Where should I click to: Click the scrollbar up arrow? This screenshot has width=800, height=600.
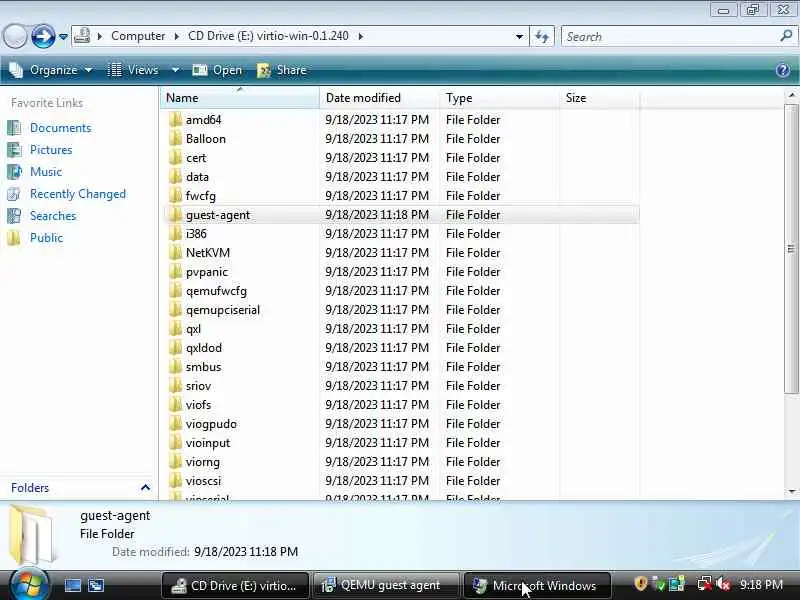point(791,95)
